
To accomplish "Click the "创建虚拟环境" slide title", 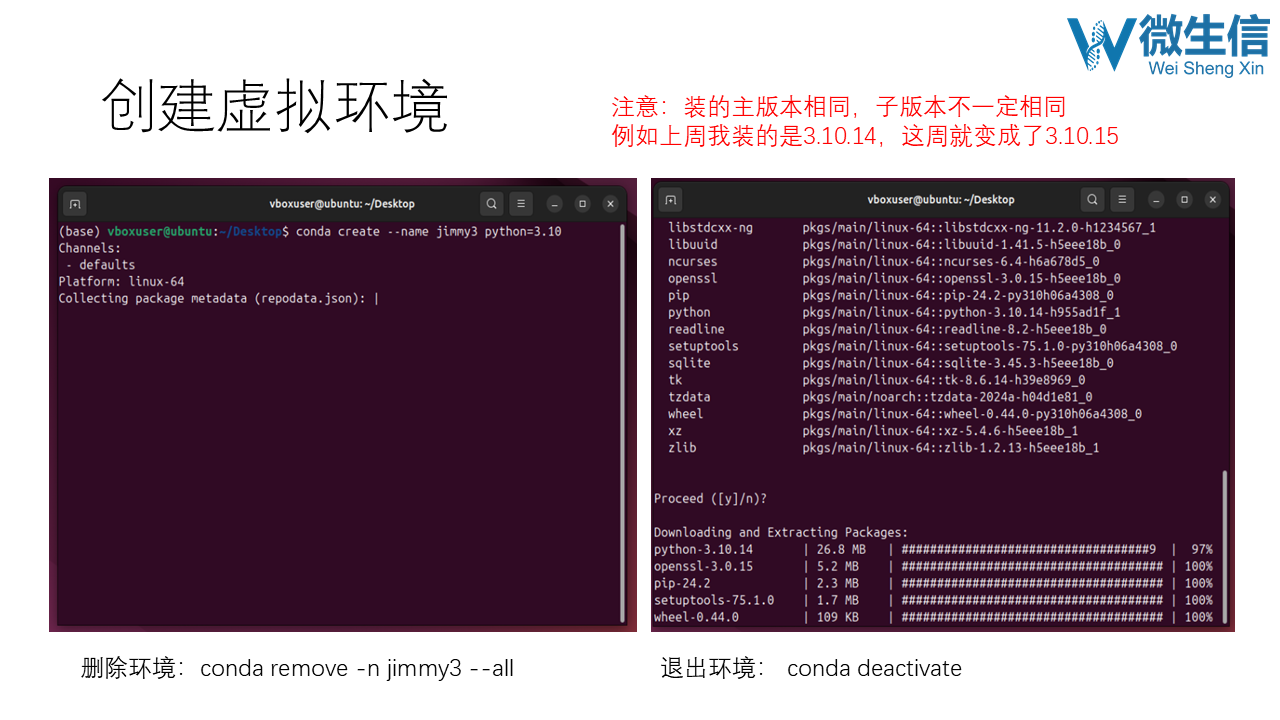I will (275, 107).
